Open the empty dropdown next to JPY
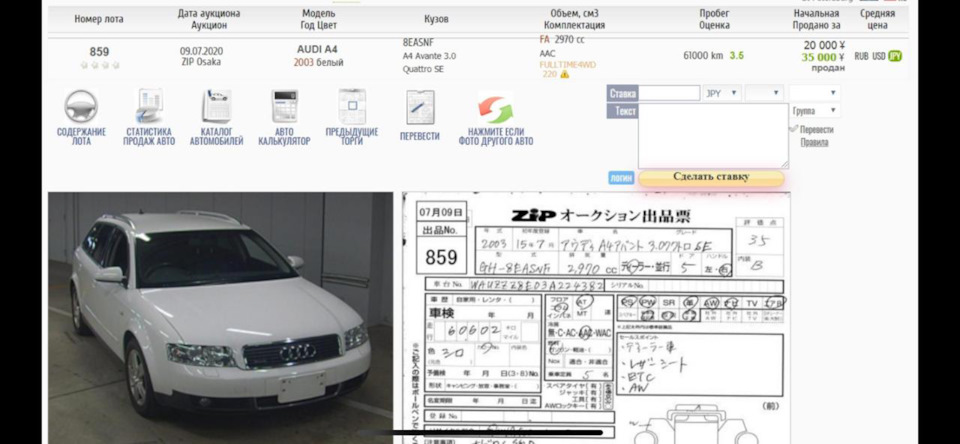Image resolution: width=960 pixels, height=444 pixels. click(764, 93)
